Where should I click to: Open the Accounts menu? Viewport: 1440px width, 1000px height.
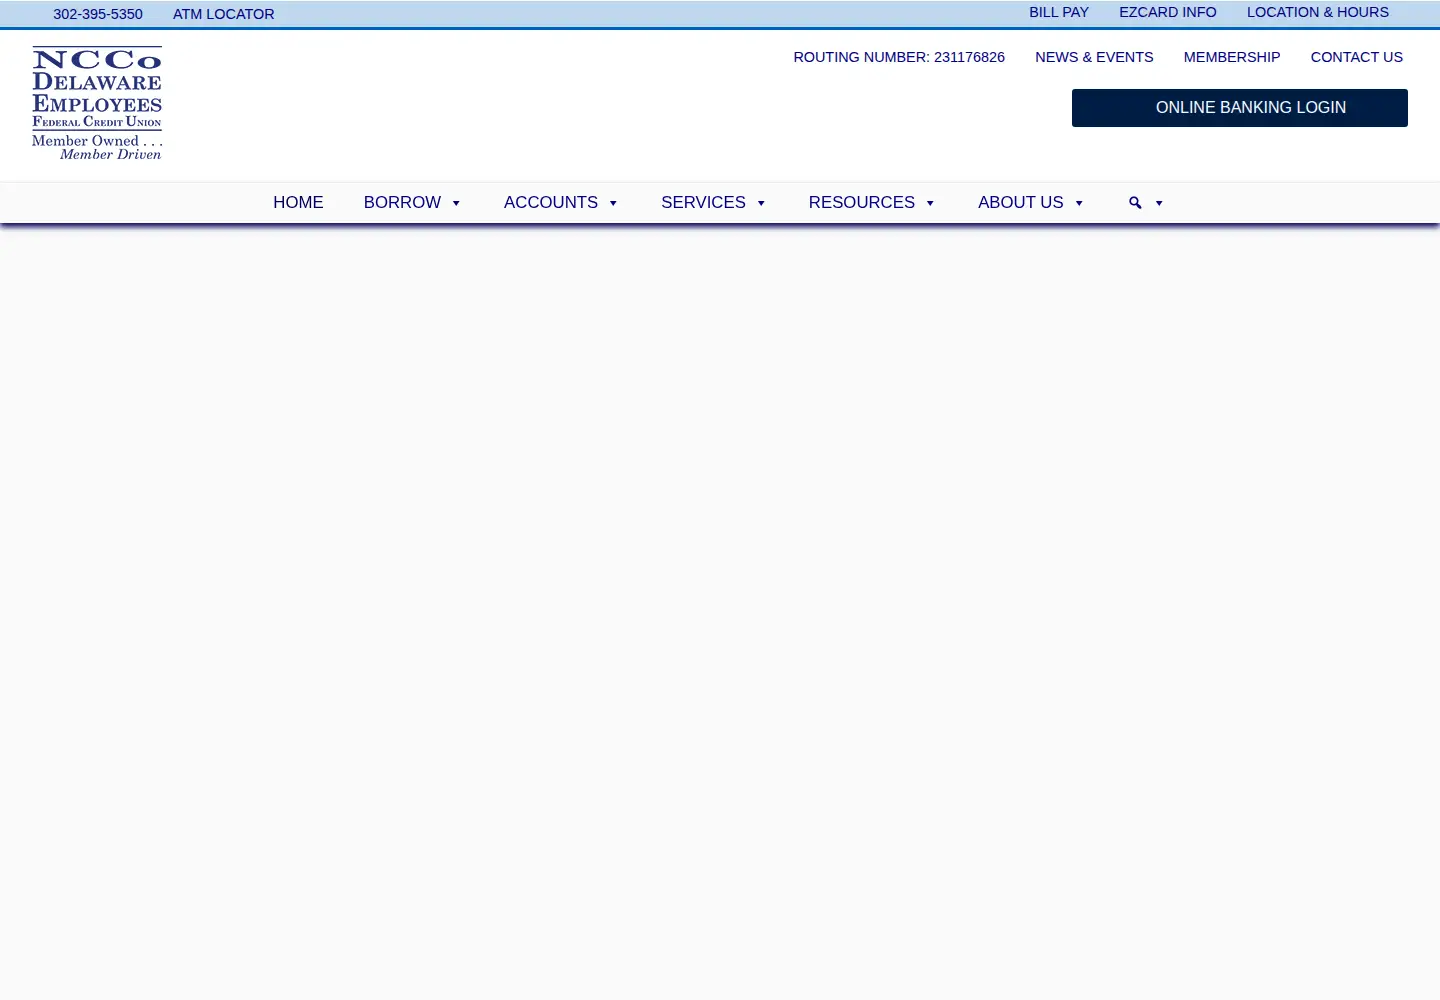551,202
